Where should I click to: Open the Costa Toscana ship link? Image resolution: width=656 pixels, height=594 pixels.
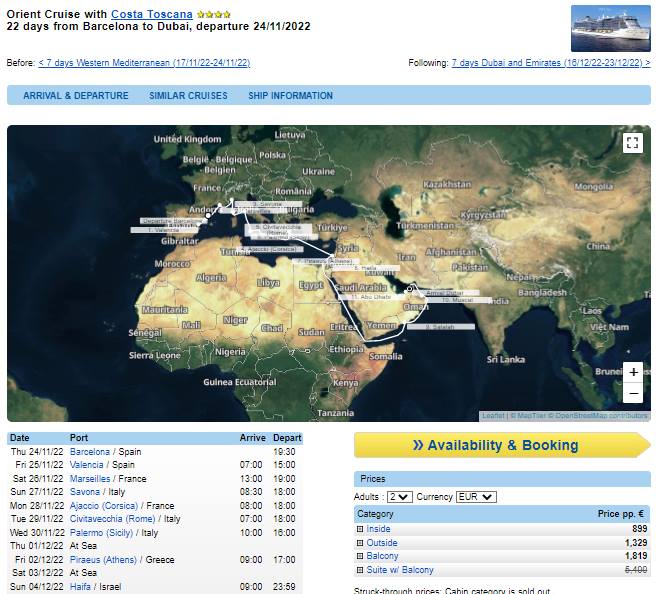(151, 14)
